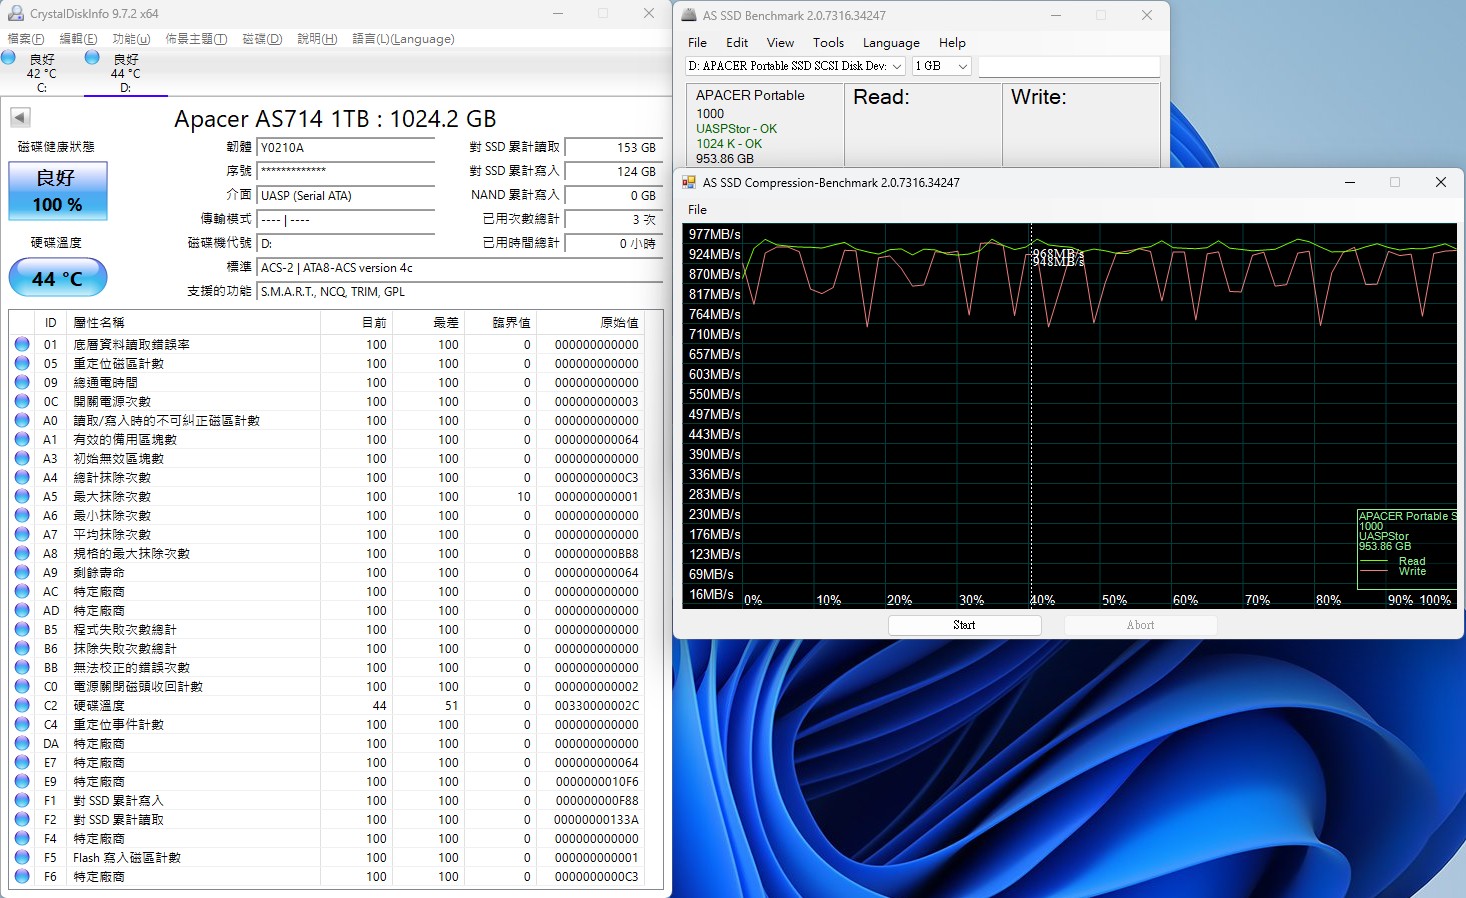1466x898 pixels.
Task: Click the 原始值 column header
Action: tap(590, 322)
